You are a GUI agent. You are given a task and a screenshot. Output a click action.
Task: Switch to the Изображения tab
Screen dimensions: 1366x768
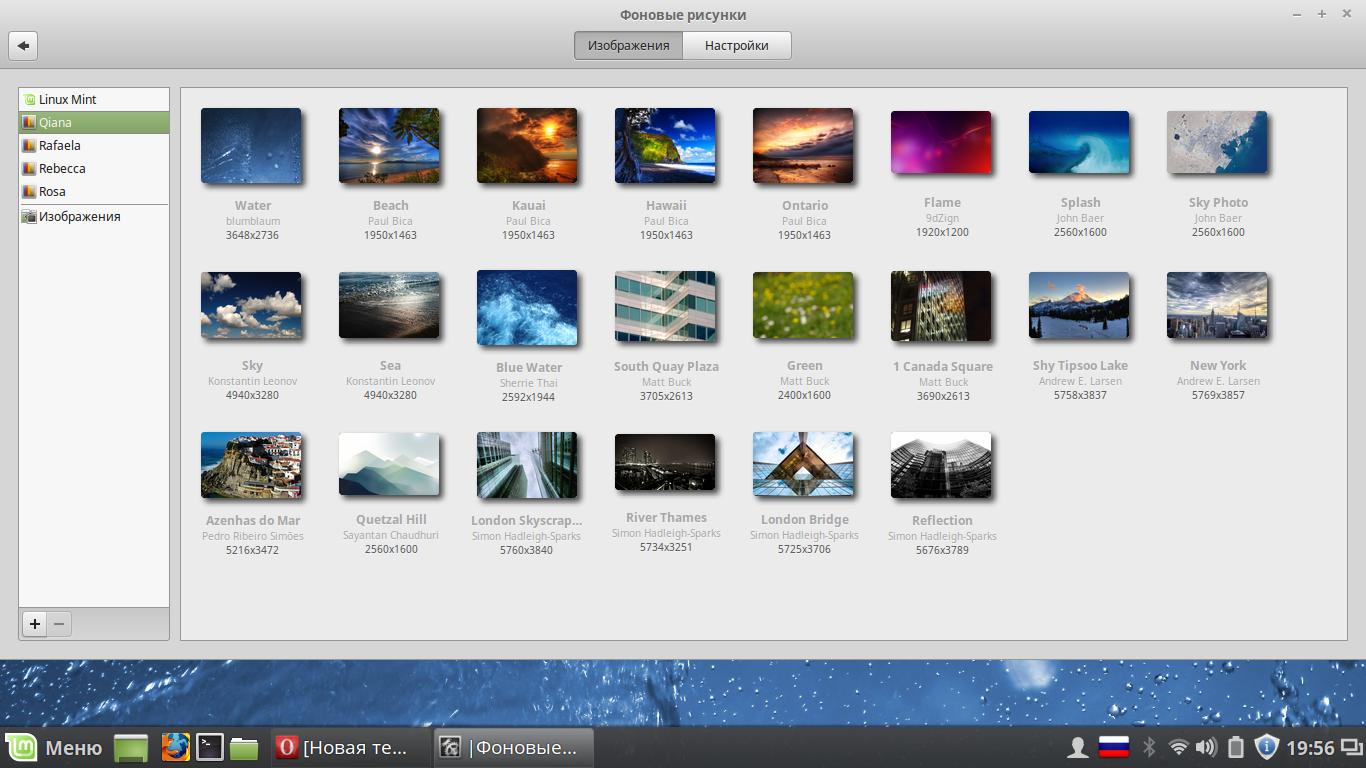tap(628, 45)
